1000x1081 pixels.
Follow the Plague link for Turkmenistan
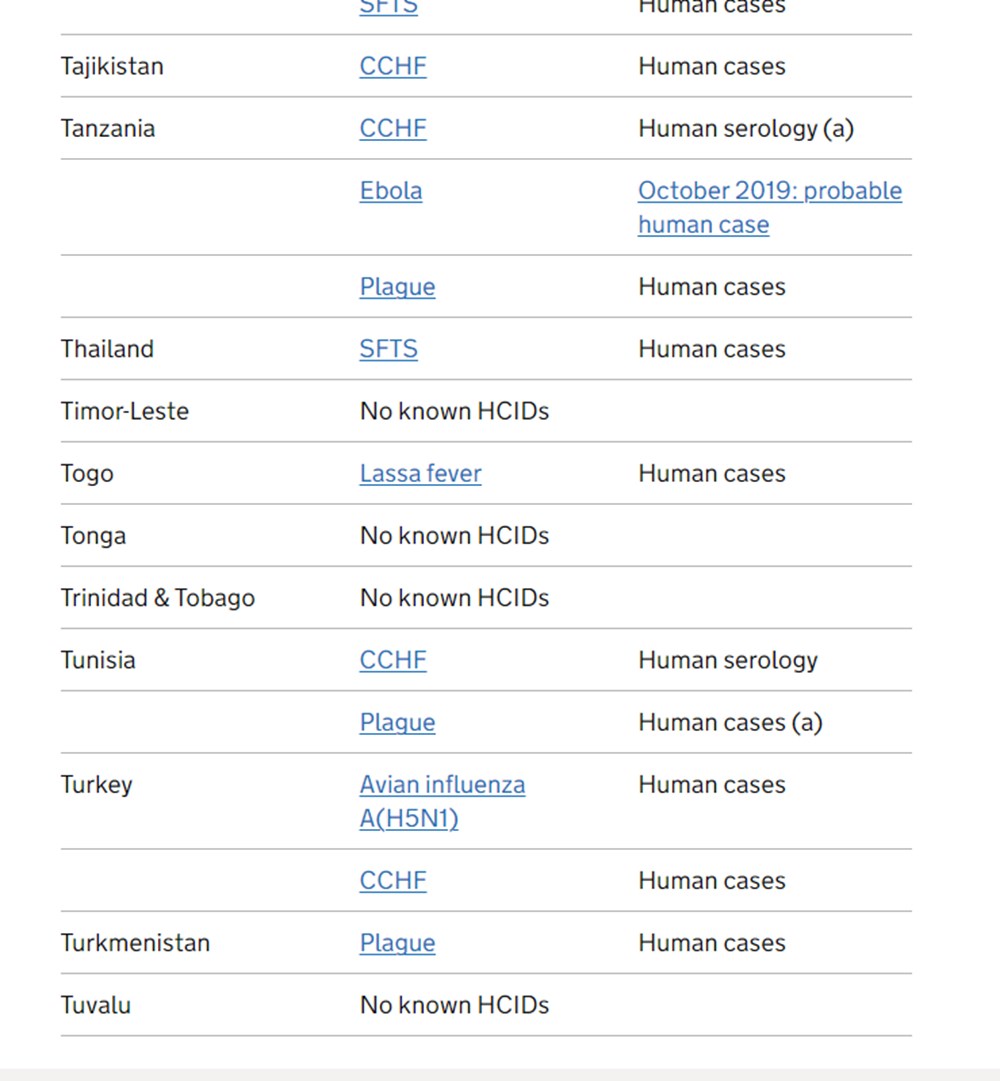coord(397,943)
